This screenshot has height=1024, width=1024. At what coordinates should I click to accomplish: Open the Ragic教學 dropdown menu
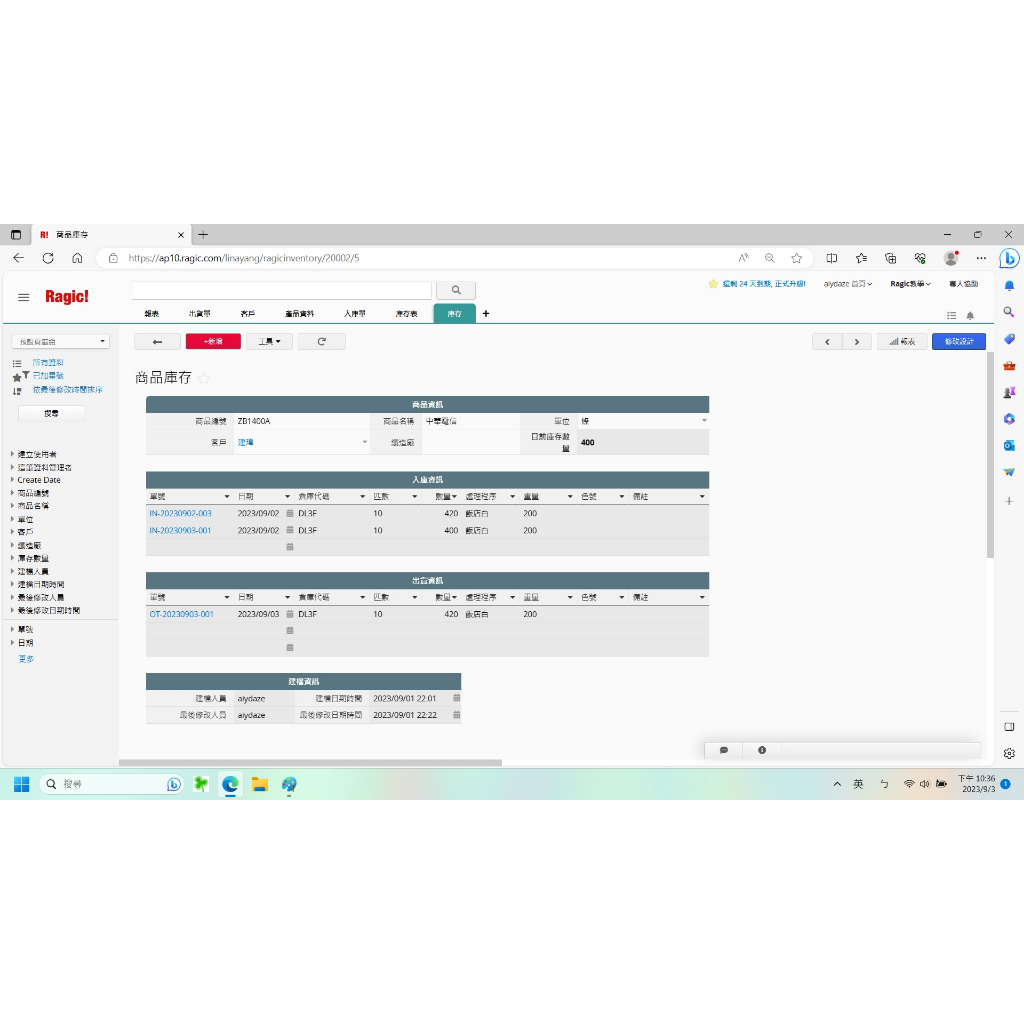tap(910, 284)
